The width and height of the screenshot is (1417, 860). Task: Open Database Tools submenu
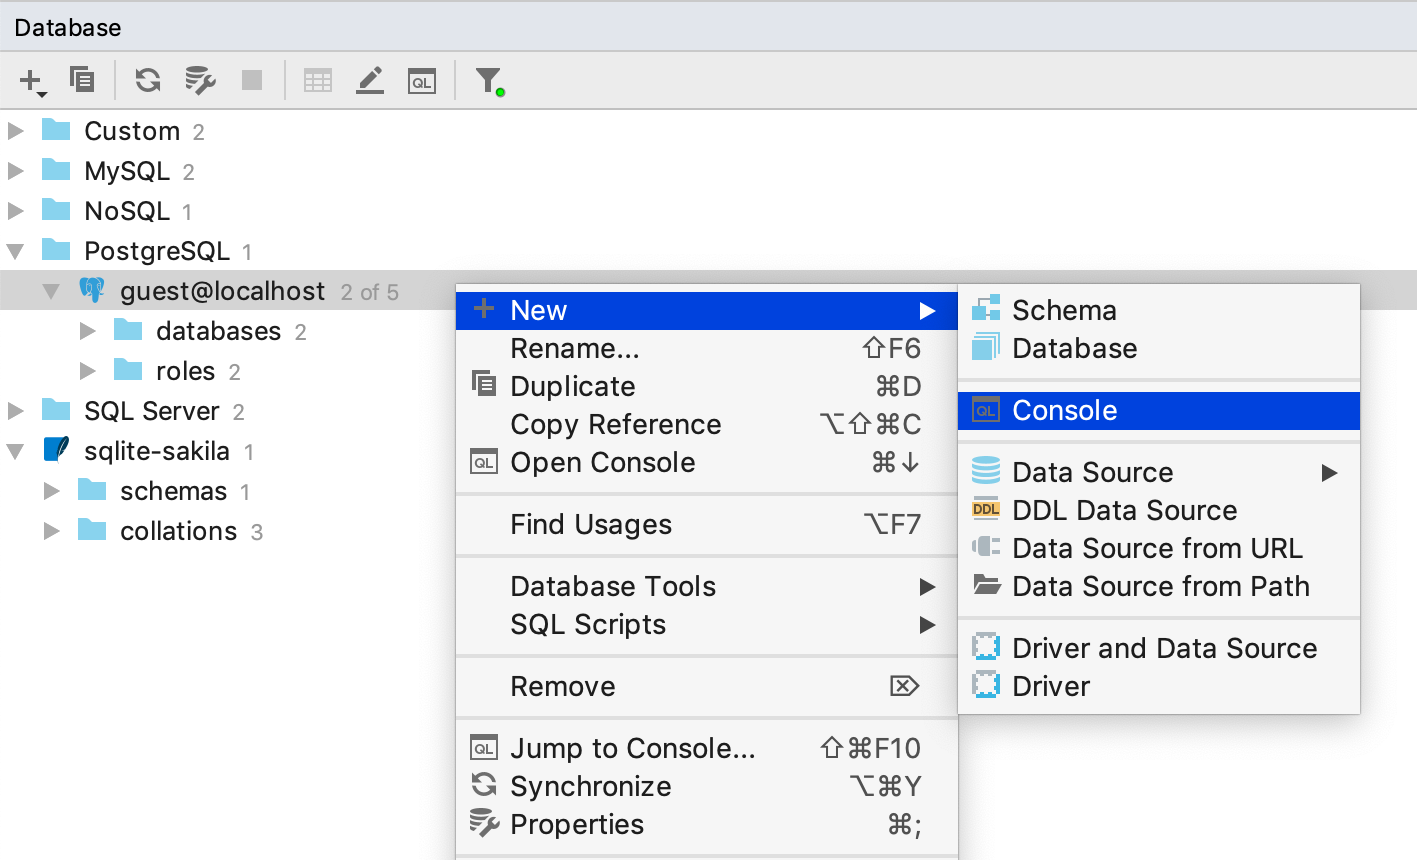coord(706,586)
